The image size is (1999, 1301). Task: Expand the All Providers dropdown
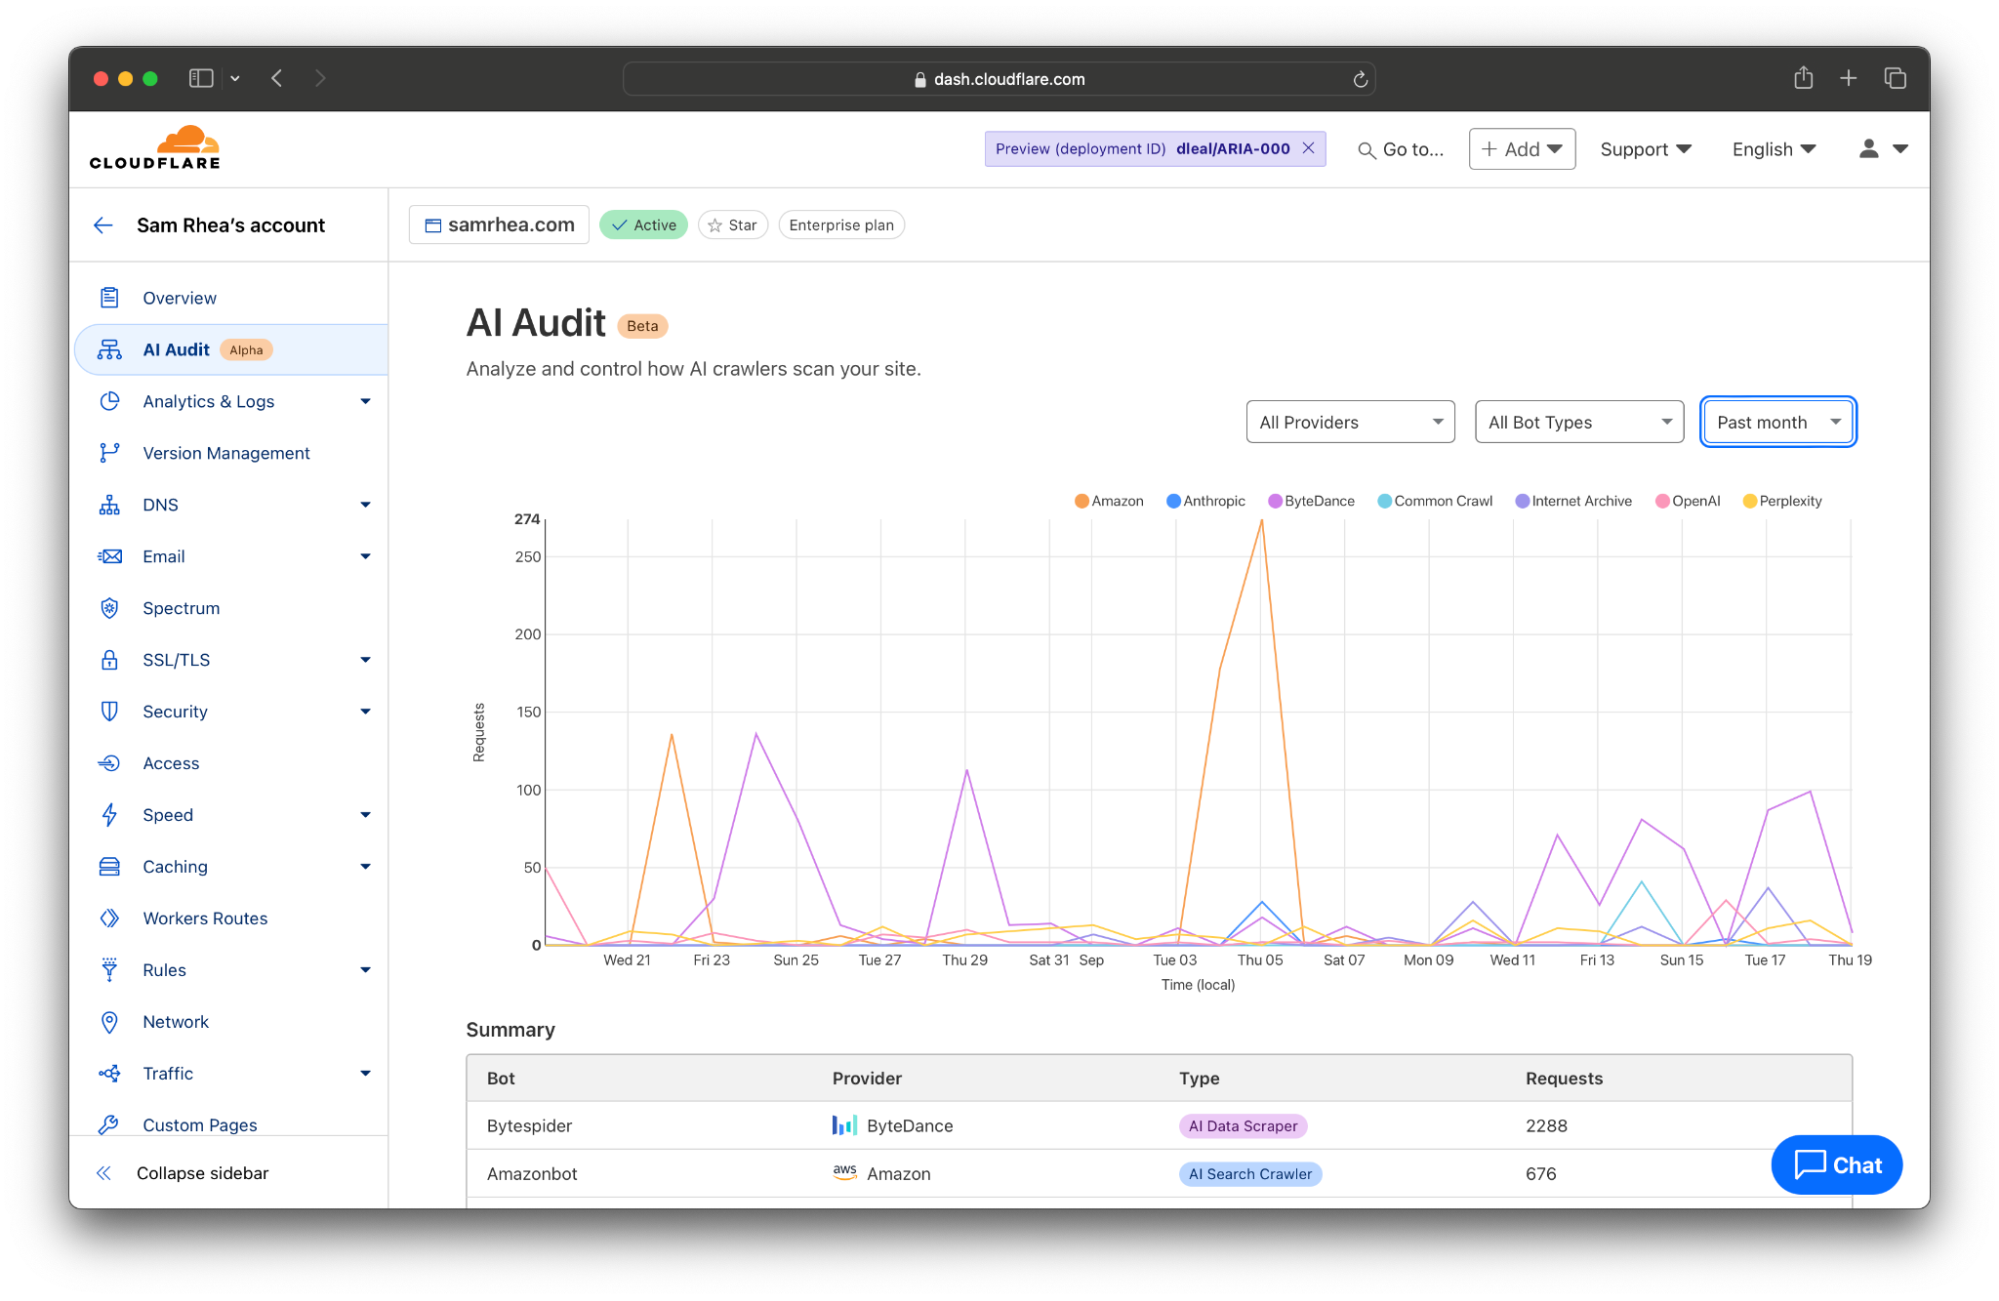coord(1349,422)
